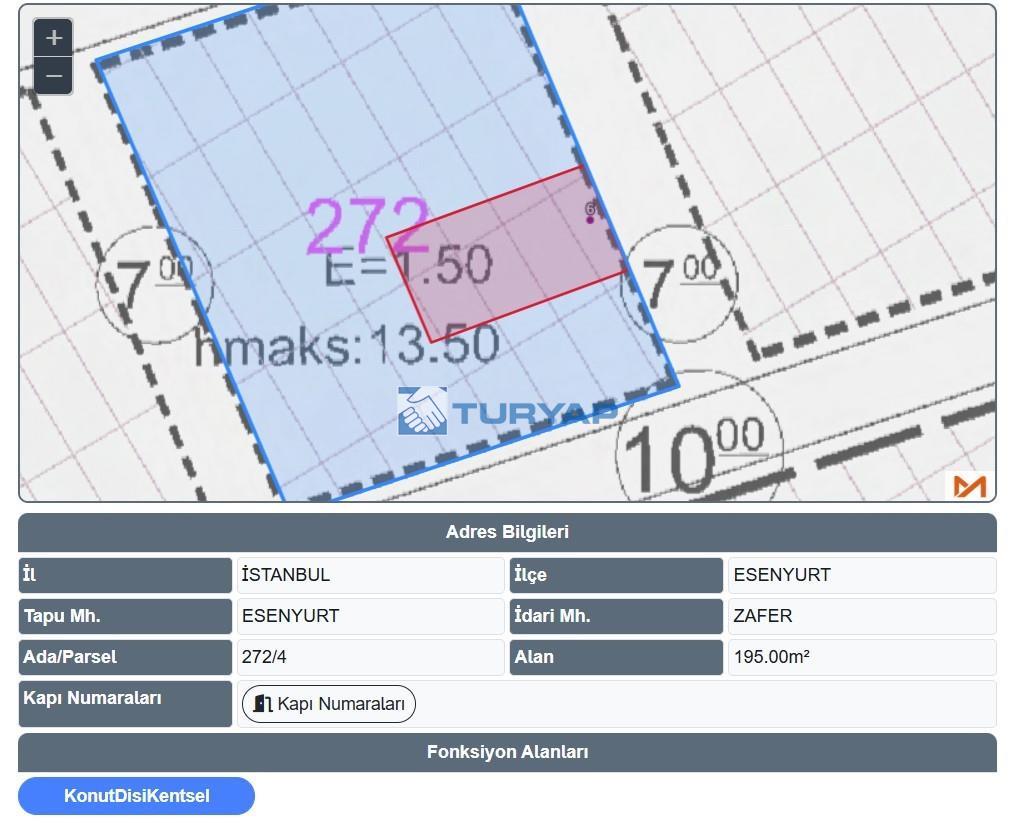Image resolution: width=1015 pixels, height=823 pixels.
Task: Click the Adres Bilgileri section header
Action: pyautogui.click(x=507, y=532)
